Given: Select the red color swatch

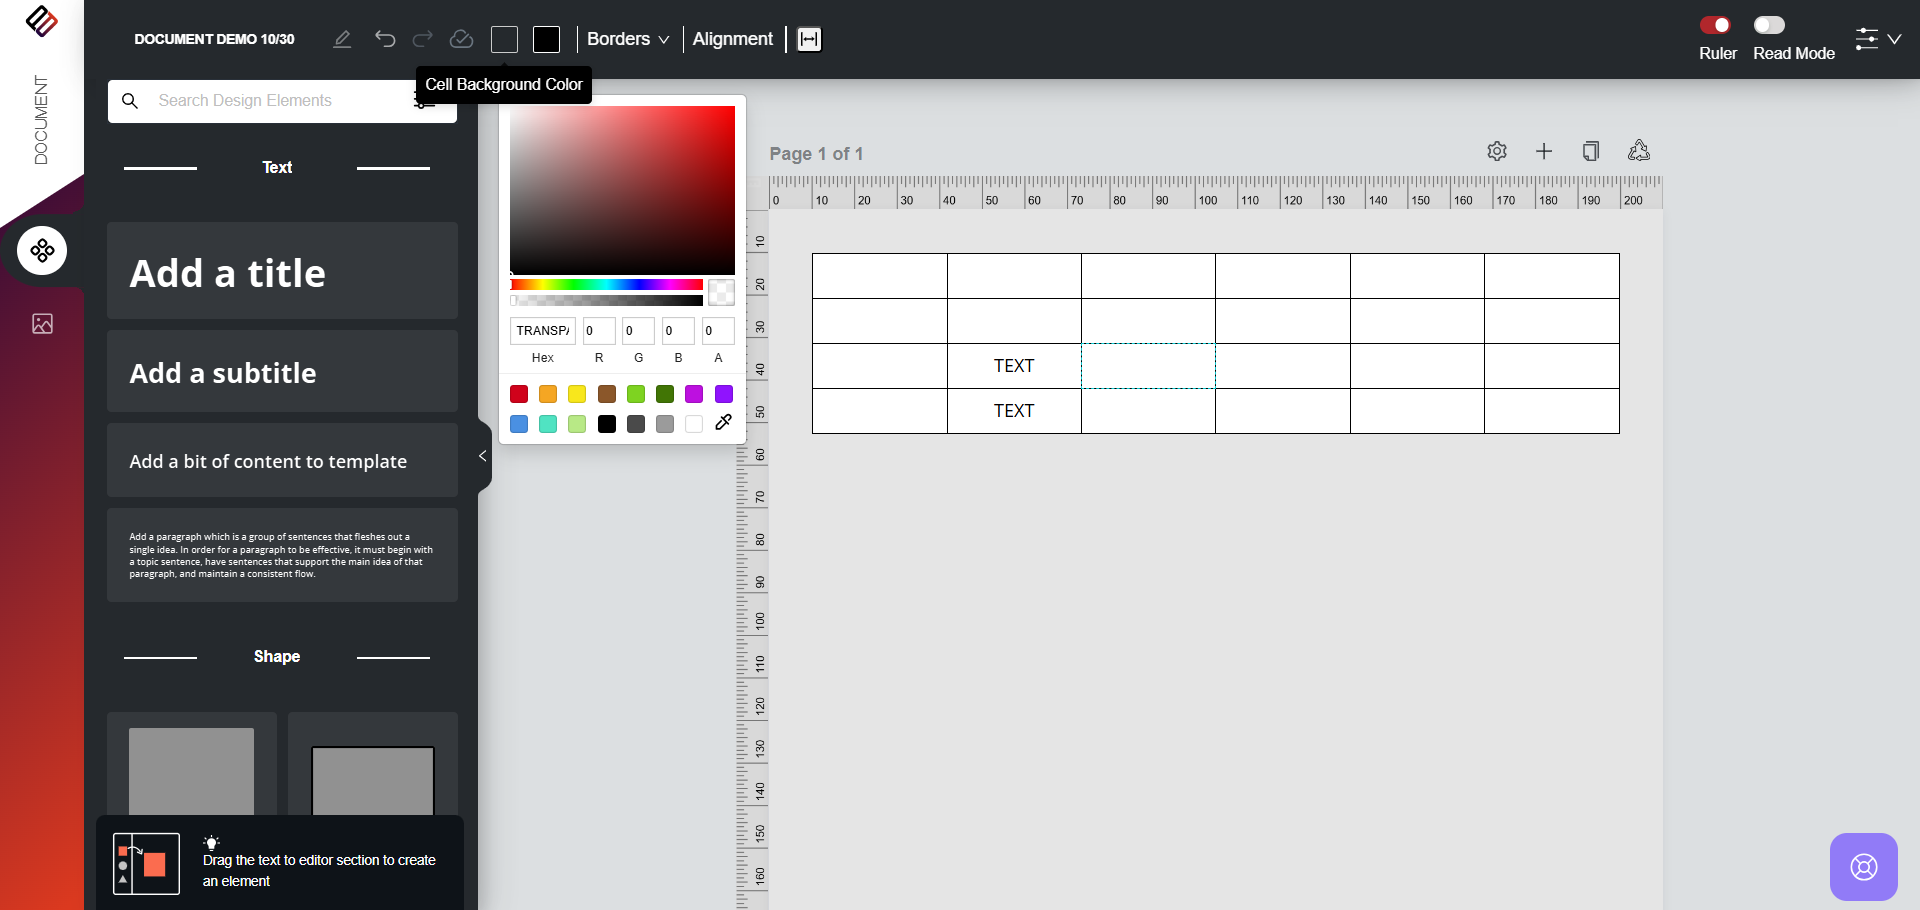Looking at the screenshot, I should click(519, 394).
